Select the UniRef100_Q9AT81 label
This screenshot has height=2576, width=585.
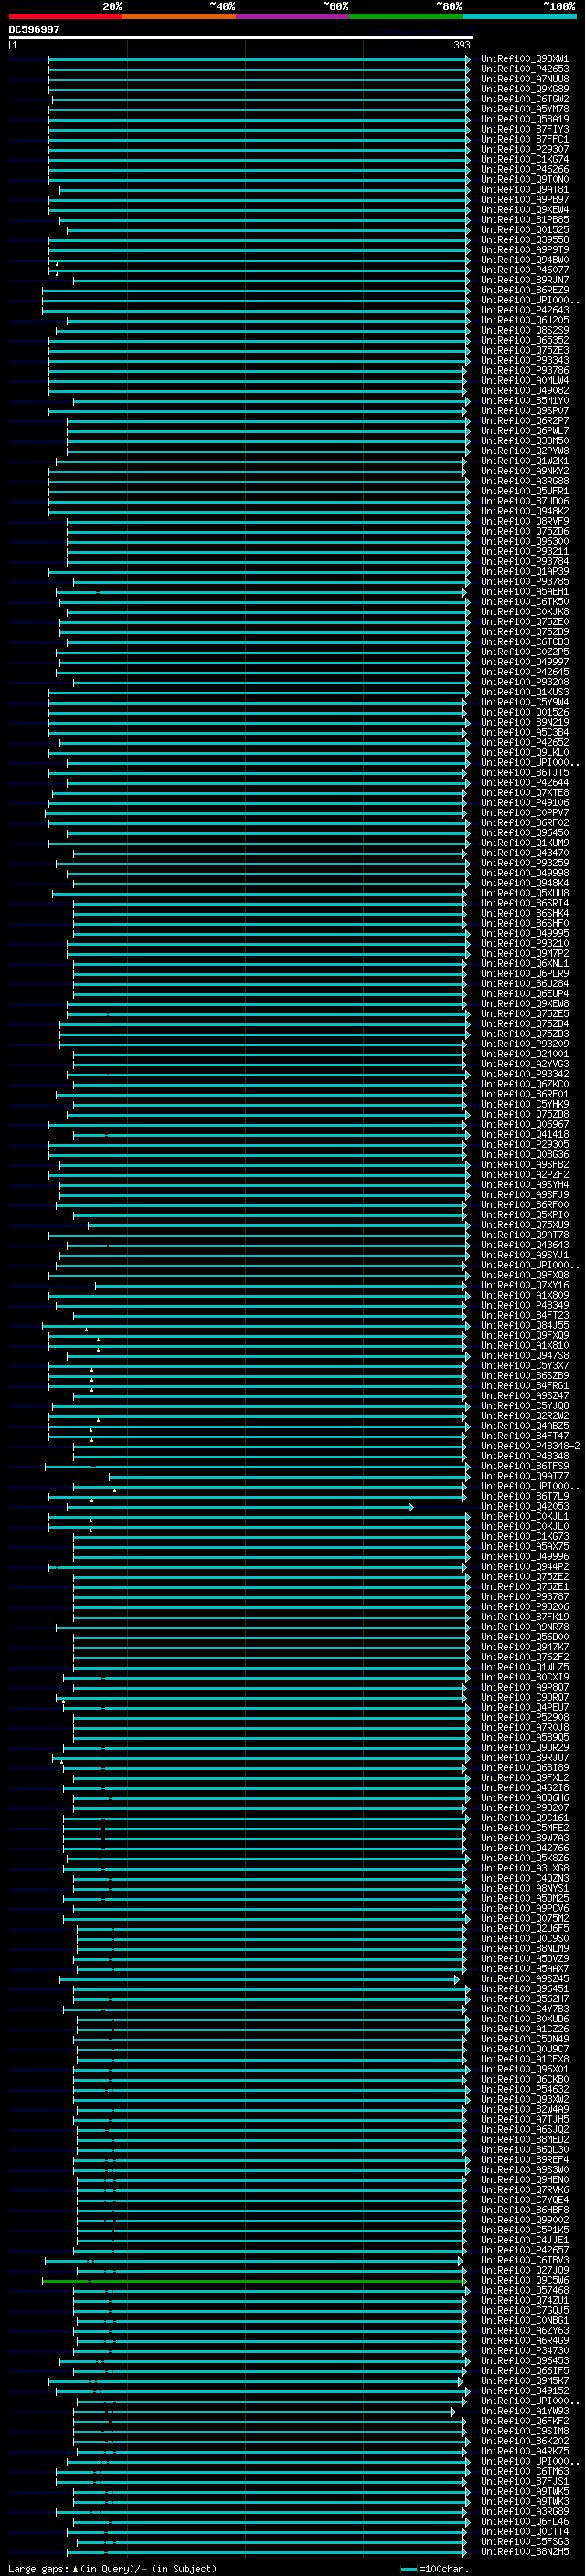[524, 190]
